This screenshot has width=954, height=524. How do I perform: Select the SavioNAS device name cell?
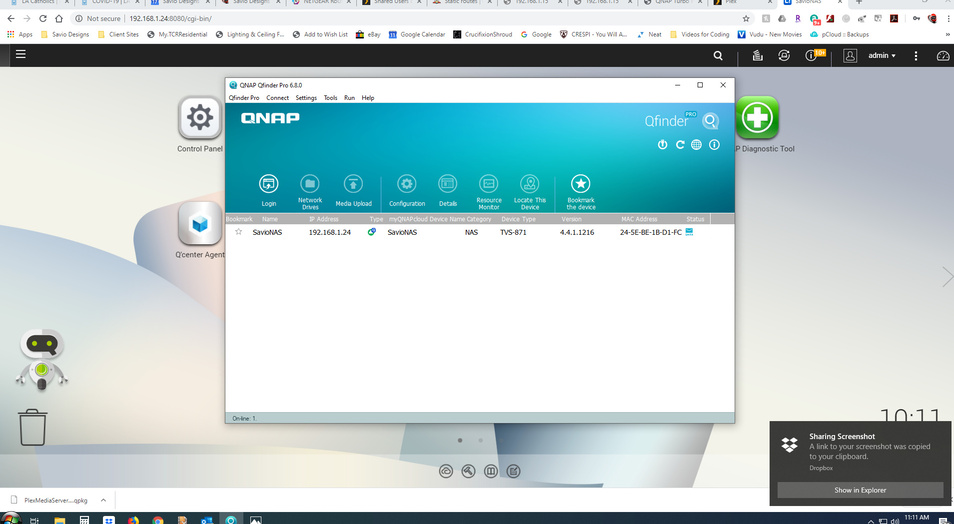[x=267, y=232]
